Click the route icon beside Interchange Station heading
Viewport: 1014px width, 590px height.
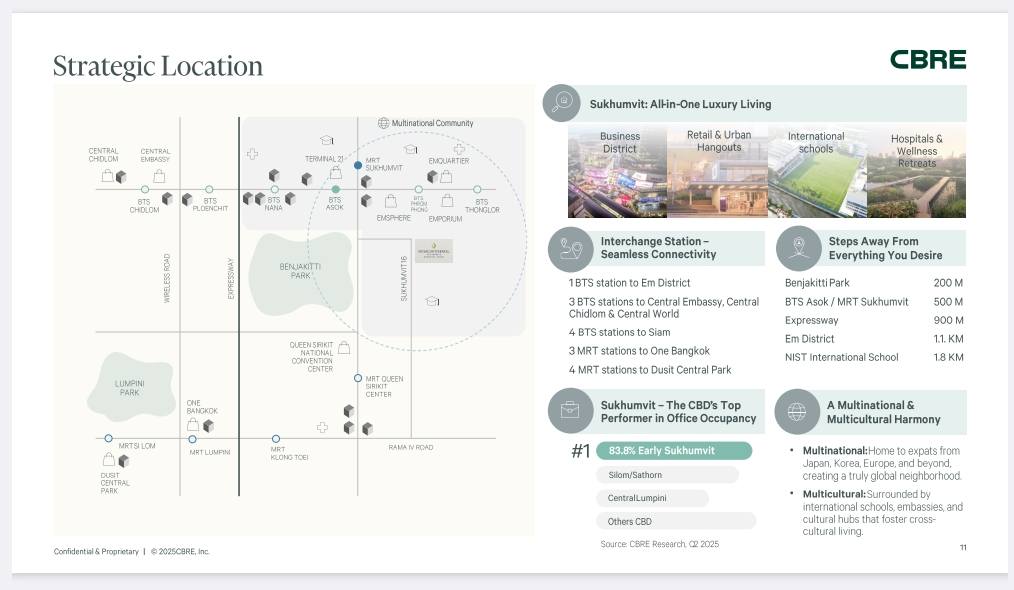coord(571,248)
